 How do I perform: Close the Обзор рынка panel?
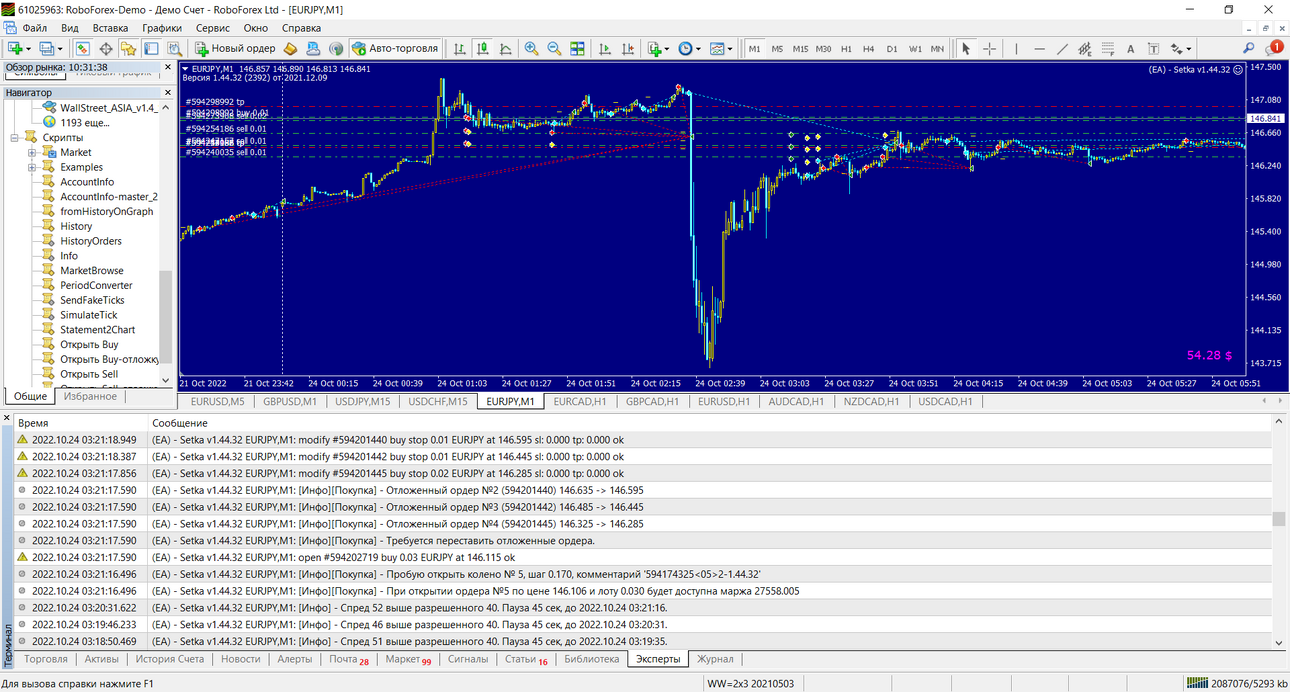click(166, 67)
